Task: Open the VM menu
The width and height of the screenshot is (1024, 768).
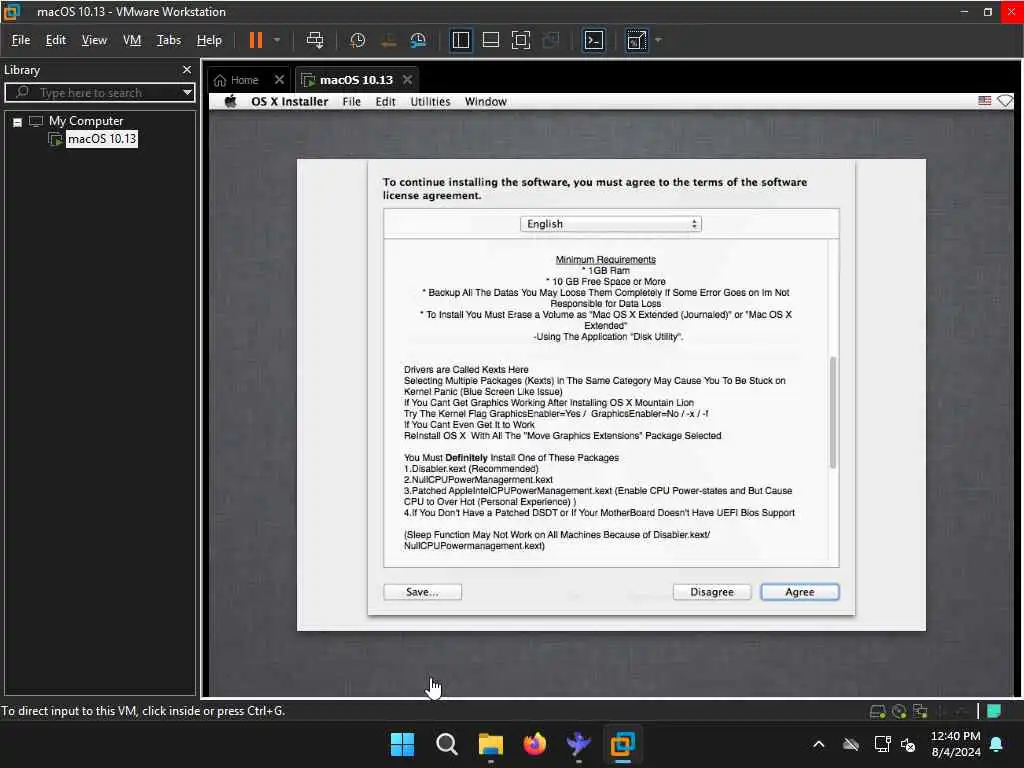Action: [x=132, y=40]
